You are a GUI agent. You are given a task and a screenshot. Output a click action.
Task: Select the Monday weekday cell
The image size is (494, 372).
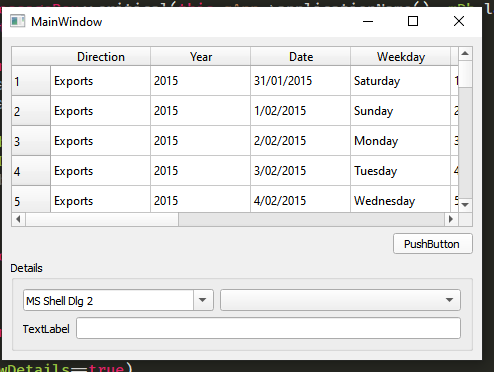click(400, 141)
